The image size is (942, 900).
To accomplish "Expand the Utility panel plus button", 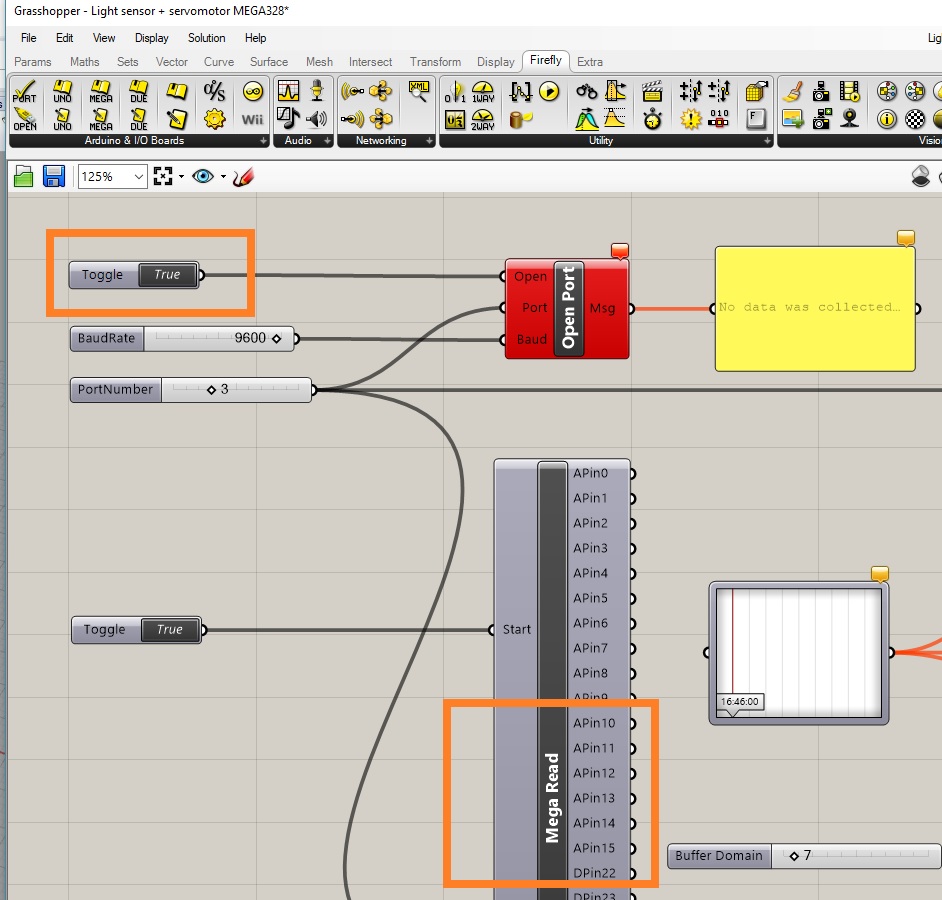I will [767, 141].
